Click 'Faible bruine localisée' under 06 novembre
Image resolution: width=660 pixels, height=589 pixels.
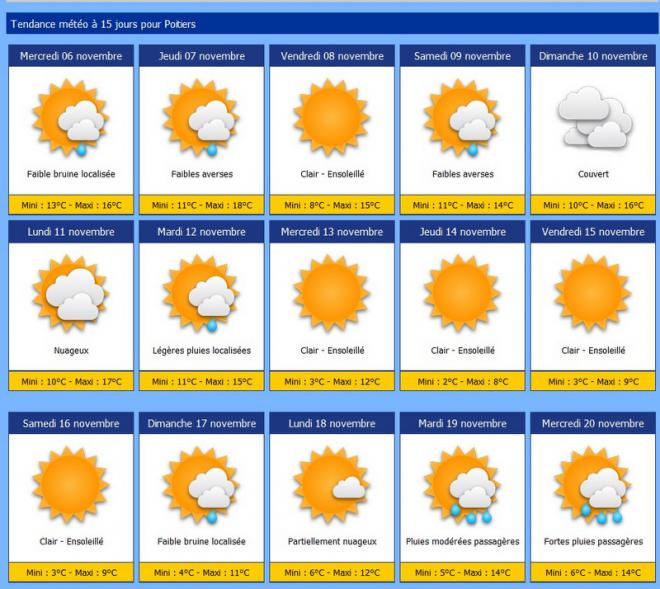[x=71, y=174]
